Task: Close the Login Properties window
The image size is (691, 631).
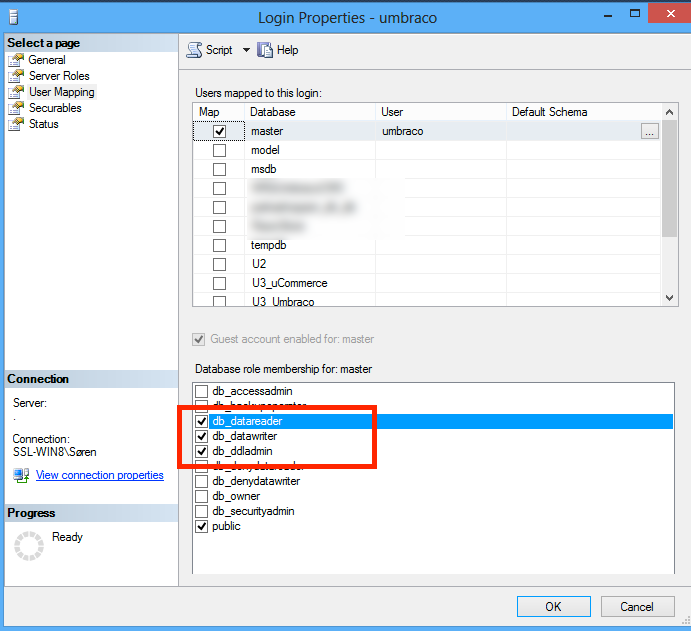Action: point(670,13)
